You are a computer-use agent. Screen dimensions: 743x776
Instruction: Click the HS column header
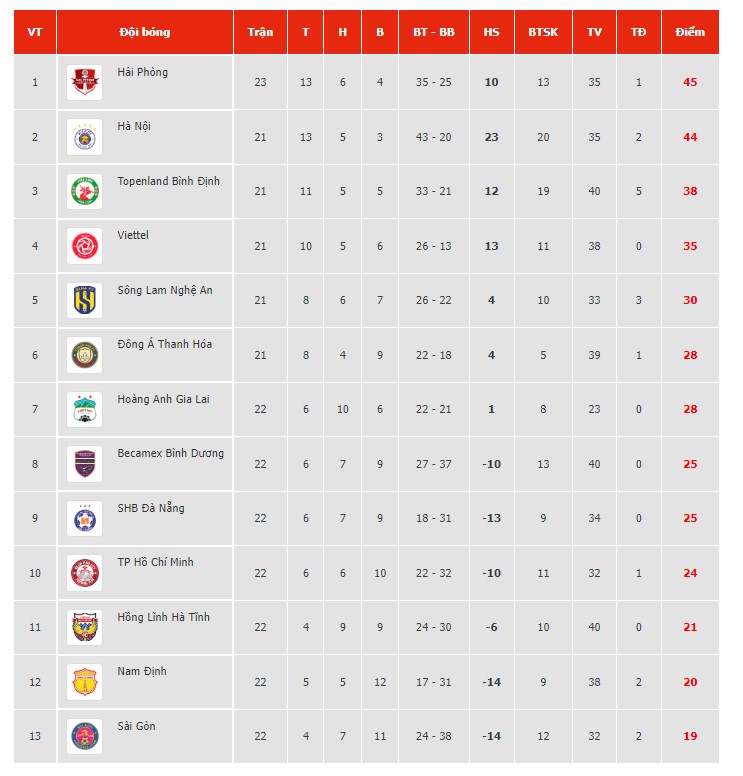point(492,32)
